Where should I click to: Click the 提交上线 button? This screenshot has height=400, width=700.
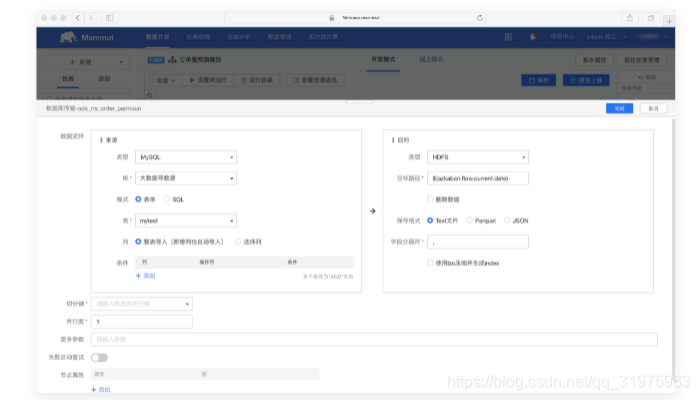586,80
